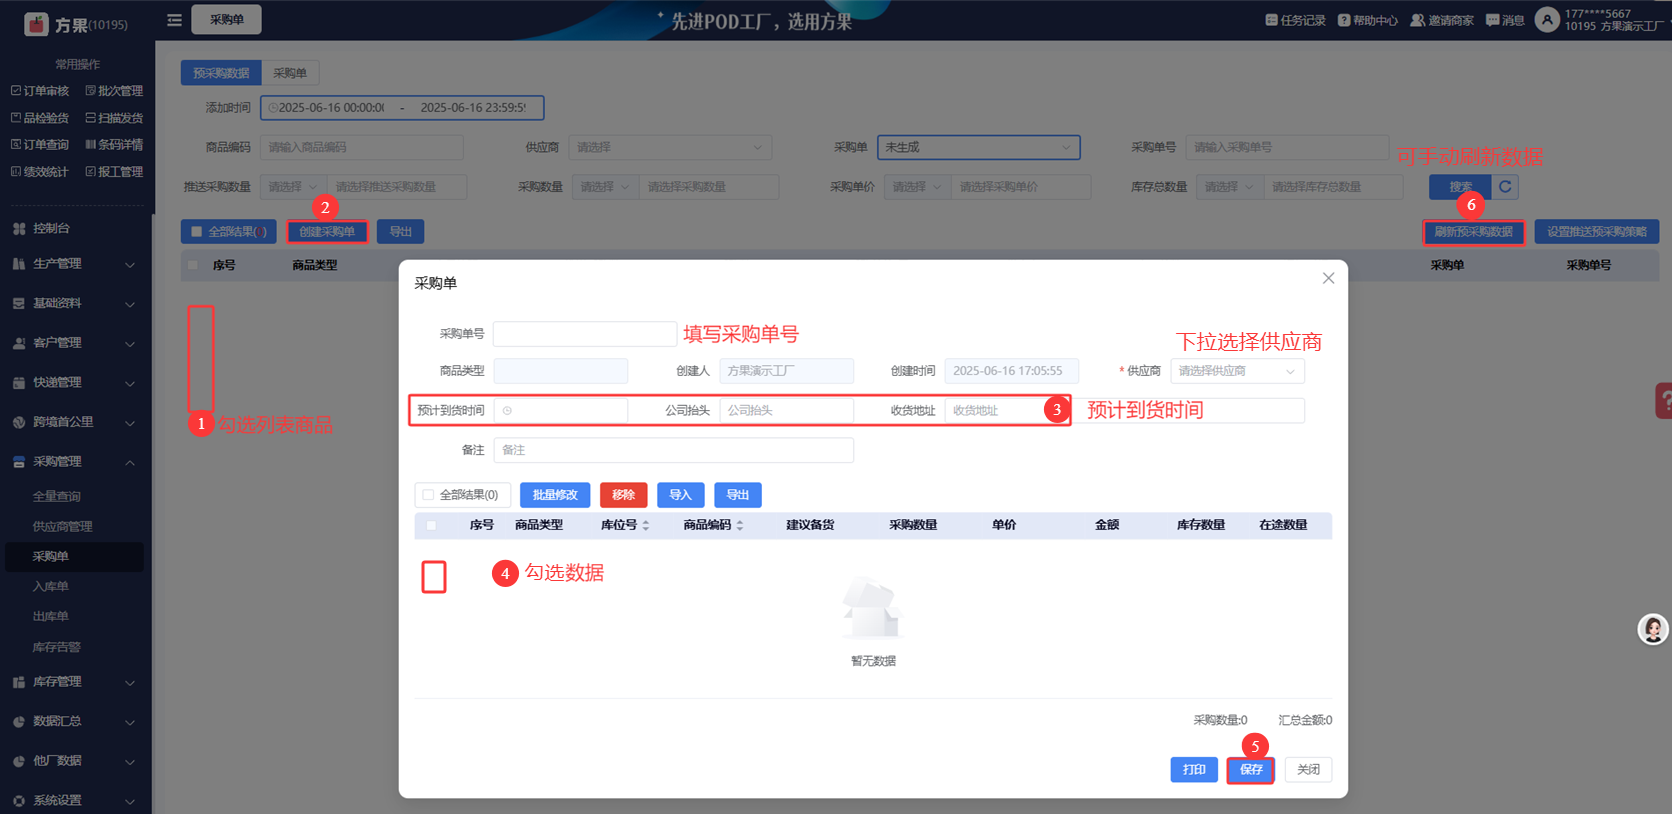The width and height of the screenshot is (1672, 814).
Task: Open the 库存总数量 operator dropdown
Action: click(1229, 187)
